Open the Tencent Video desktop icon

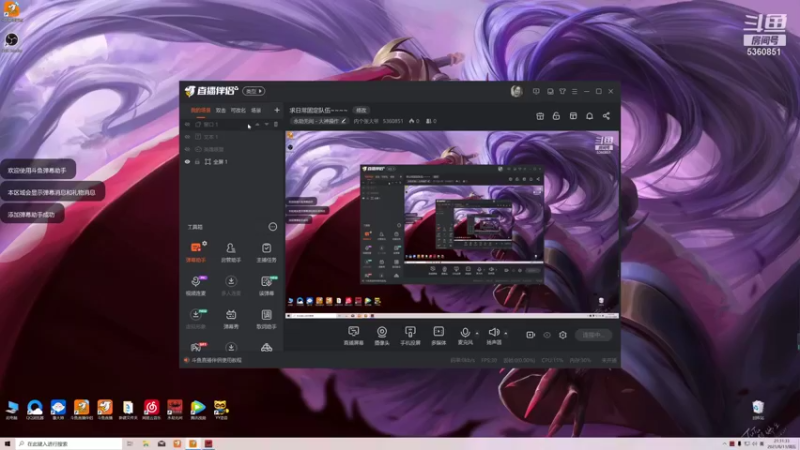point(198,410)
